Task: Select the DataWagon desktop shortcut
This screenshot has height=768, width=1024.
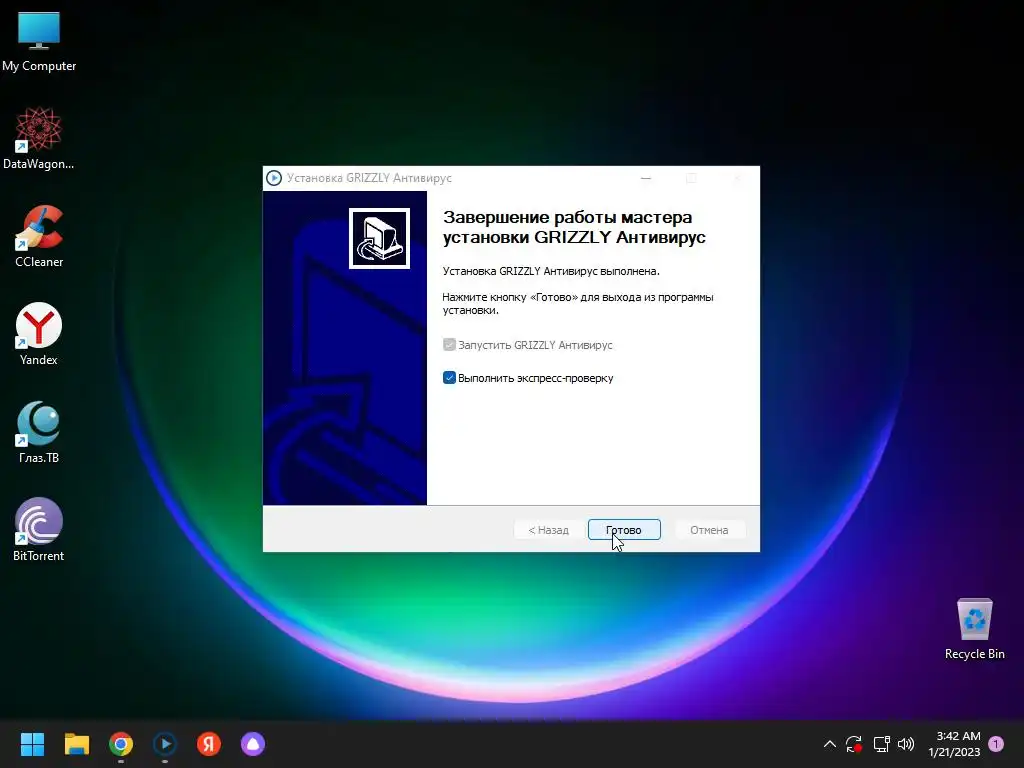Action: (39, 138)
